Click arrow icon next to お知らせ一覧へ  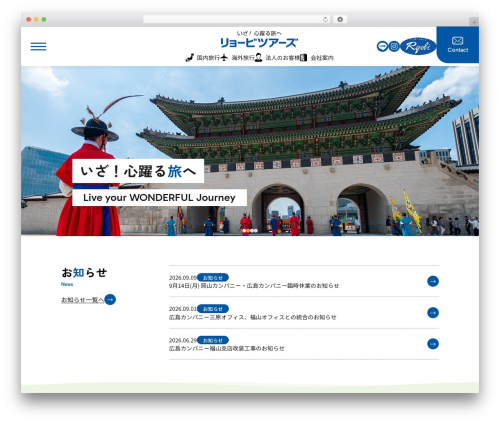(x=110, y=299)
